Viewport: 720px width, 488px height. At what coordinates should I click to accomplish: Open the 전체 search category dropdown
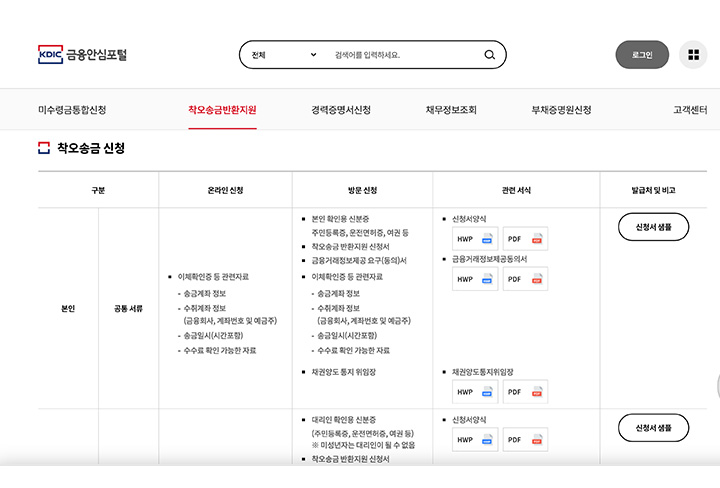284,55
